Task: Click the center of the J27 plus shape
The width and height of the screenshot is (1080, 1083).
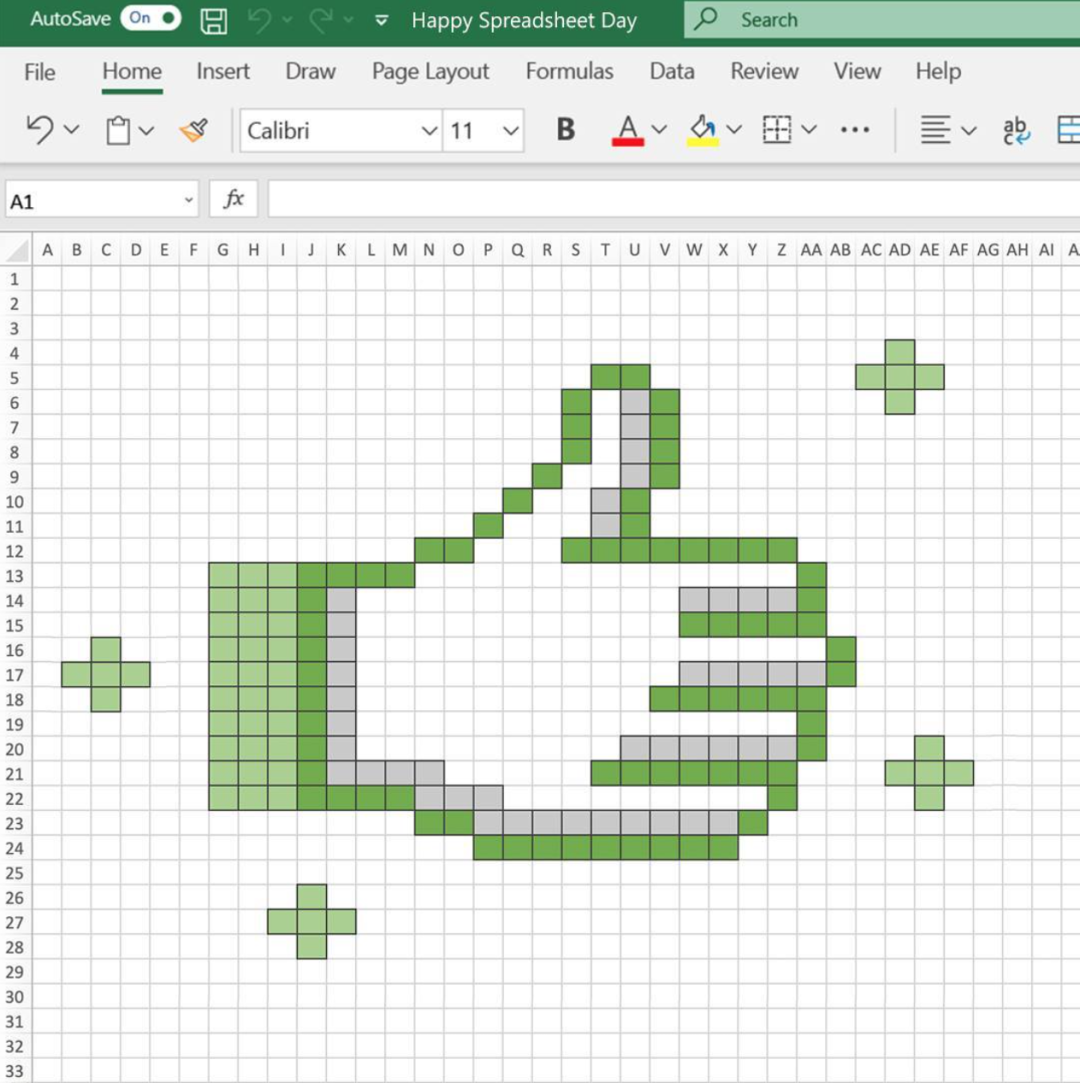Action: click(311, 921)
